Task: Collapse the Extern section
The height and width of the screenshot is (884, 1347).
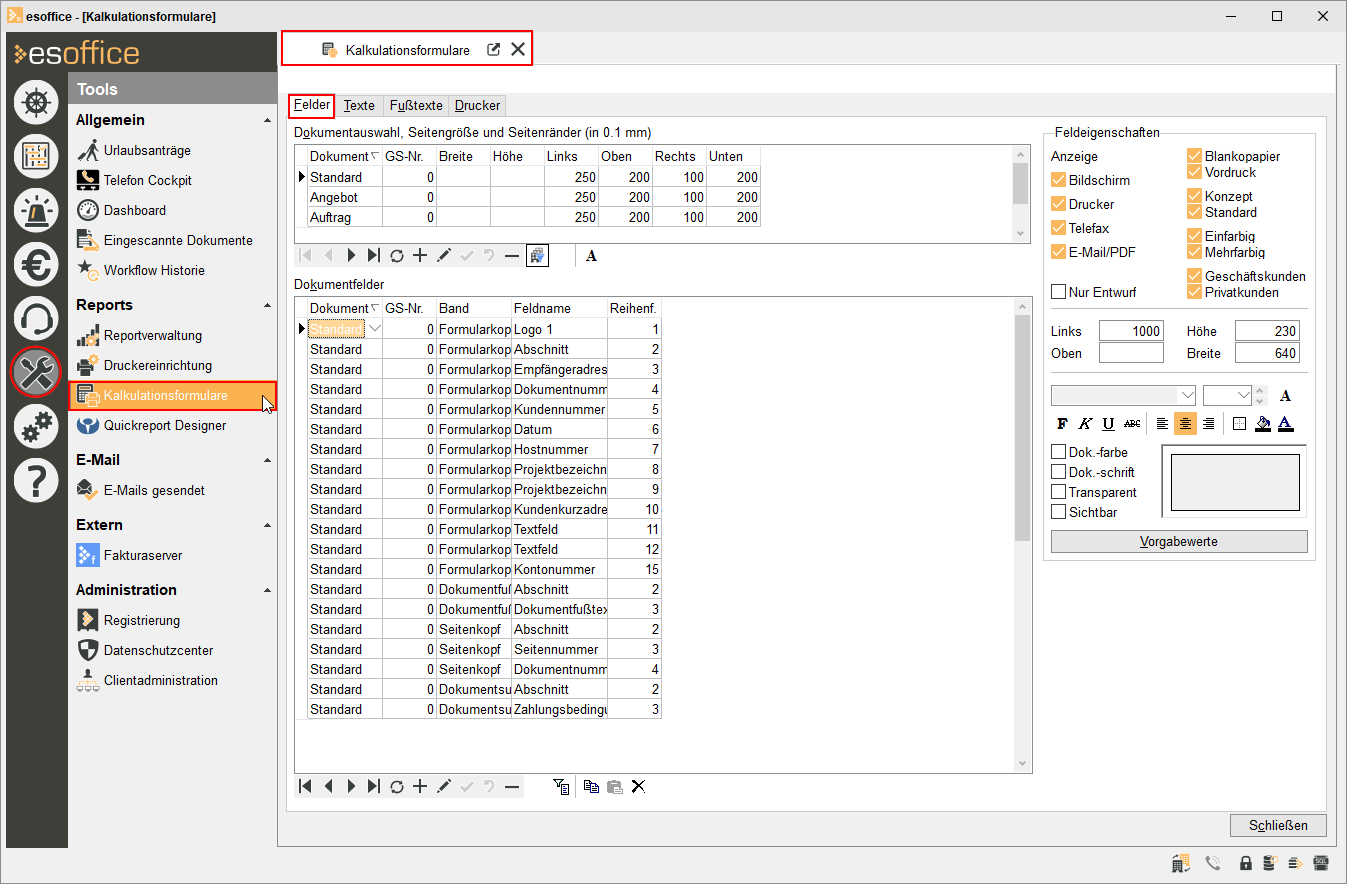Action: coord(267,526)
